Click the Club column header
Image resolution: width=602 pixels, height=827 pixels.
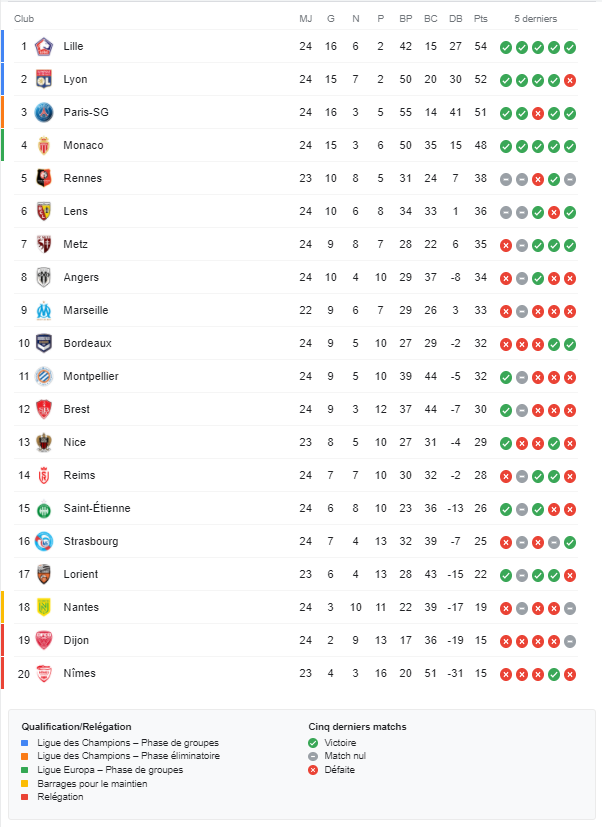[24, 19]
